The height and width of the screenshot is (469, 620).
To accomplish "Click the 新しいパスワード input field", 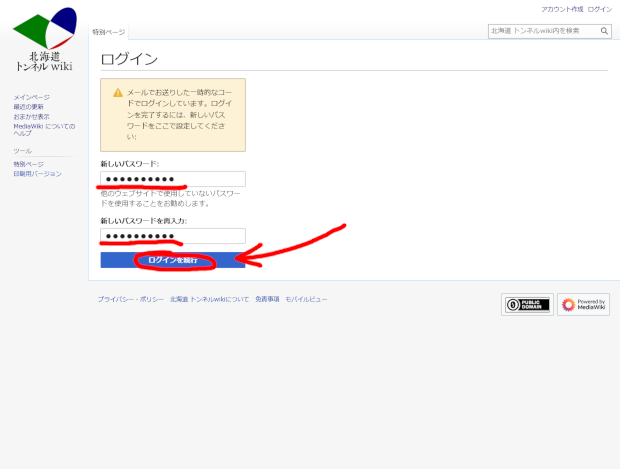I will tap(173, 179).
